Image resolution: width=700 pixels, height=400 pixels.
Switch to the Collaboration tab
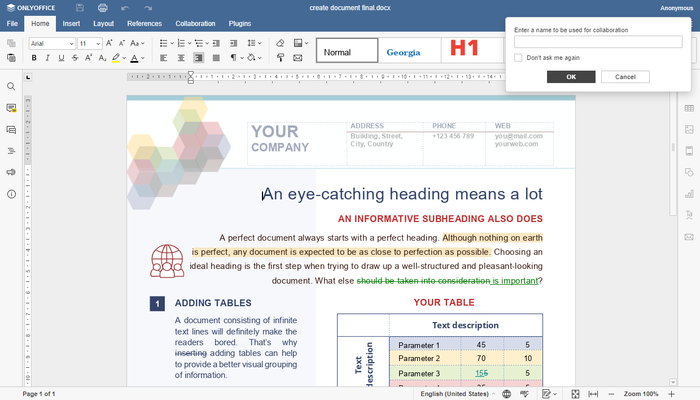pos(195,23)
